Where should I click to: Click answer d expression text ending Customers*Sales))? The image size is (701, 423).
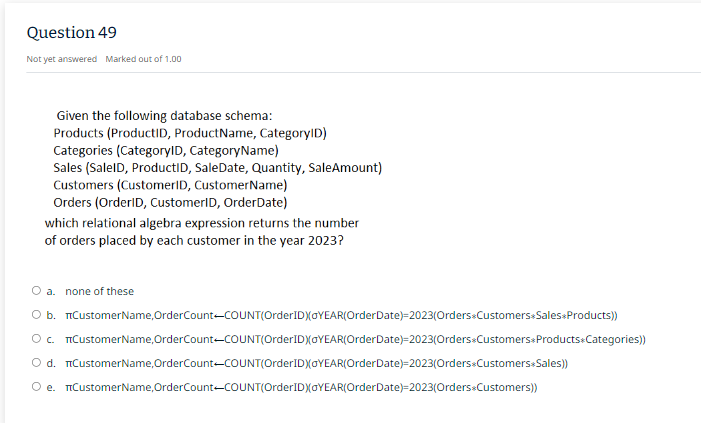click(x=317, y=363)
